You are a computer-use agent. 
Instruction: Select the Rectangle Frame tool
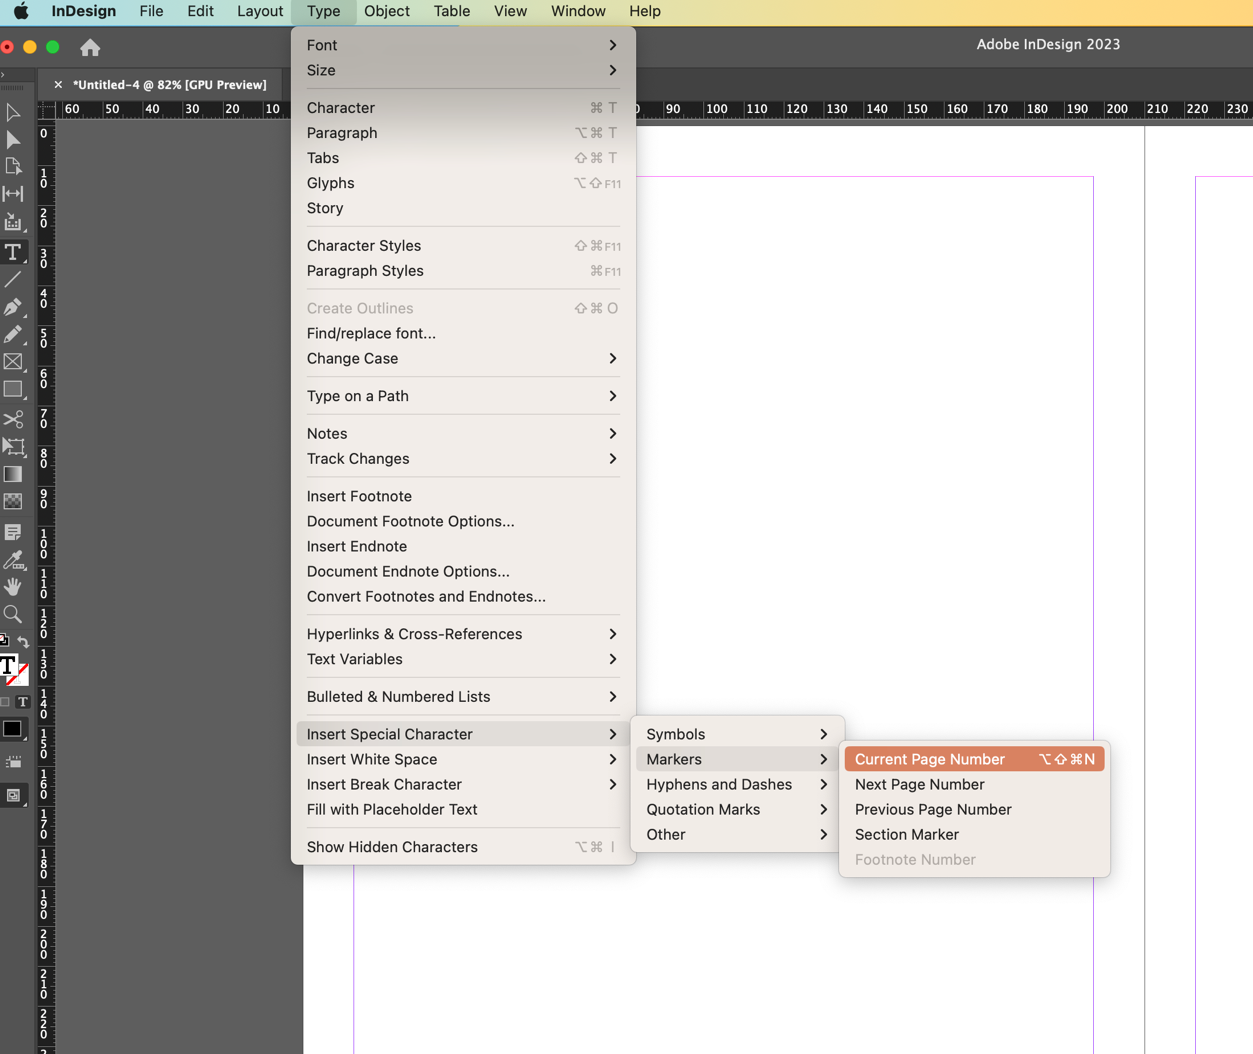point(13,362)
